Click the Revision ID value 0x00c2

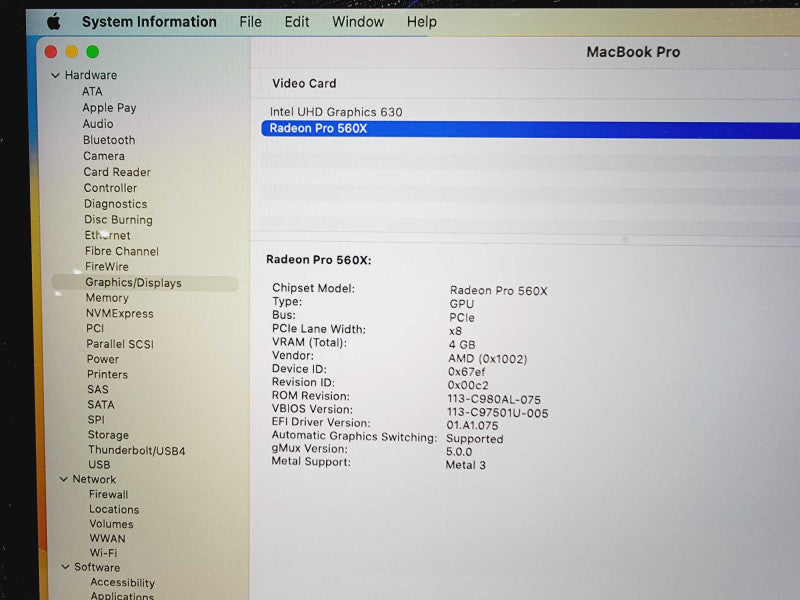point(468,385)
